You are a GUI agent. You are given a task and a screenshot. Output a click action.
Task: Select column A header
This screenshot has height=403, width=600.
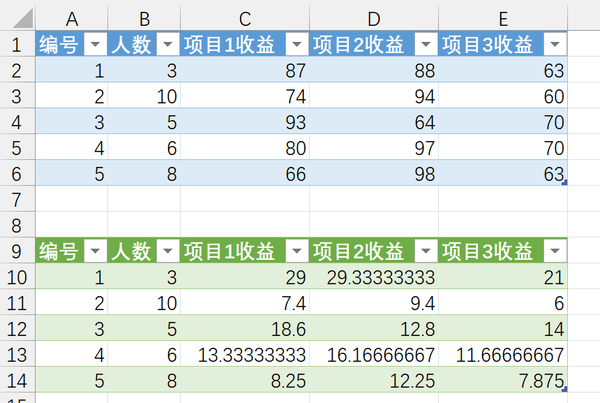pyautogui.click(x=72, y=18)
